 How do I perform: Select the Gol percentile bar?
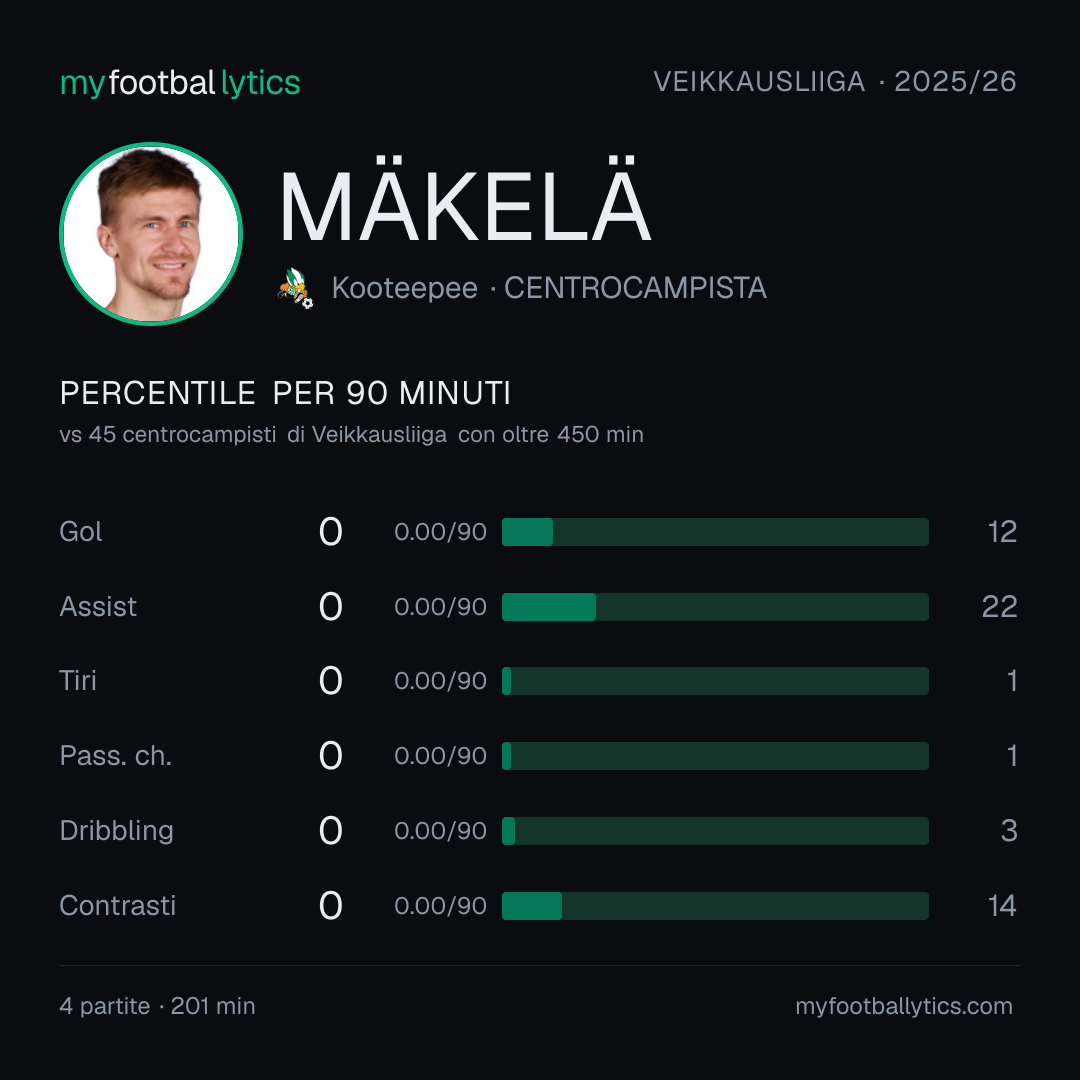715,532
